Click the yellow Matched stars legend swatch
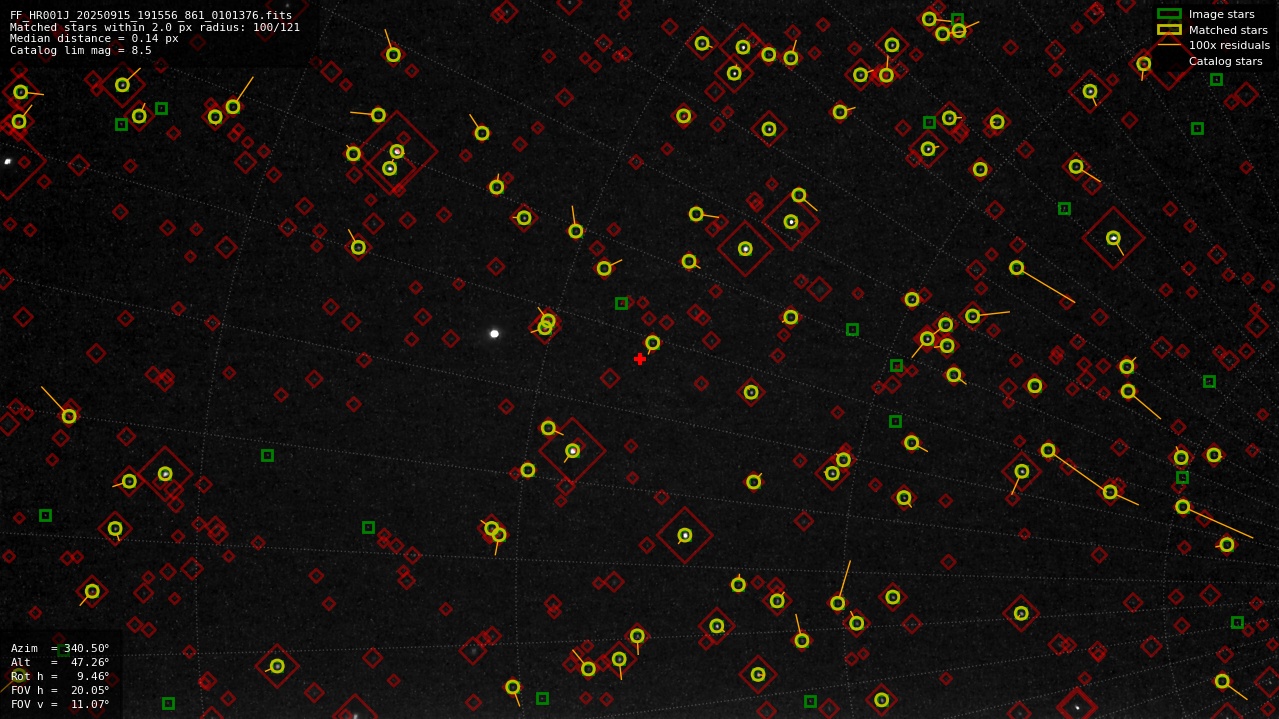The width and height of the screenshot is (1279, 719). (x=1169, y=29)
